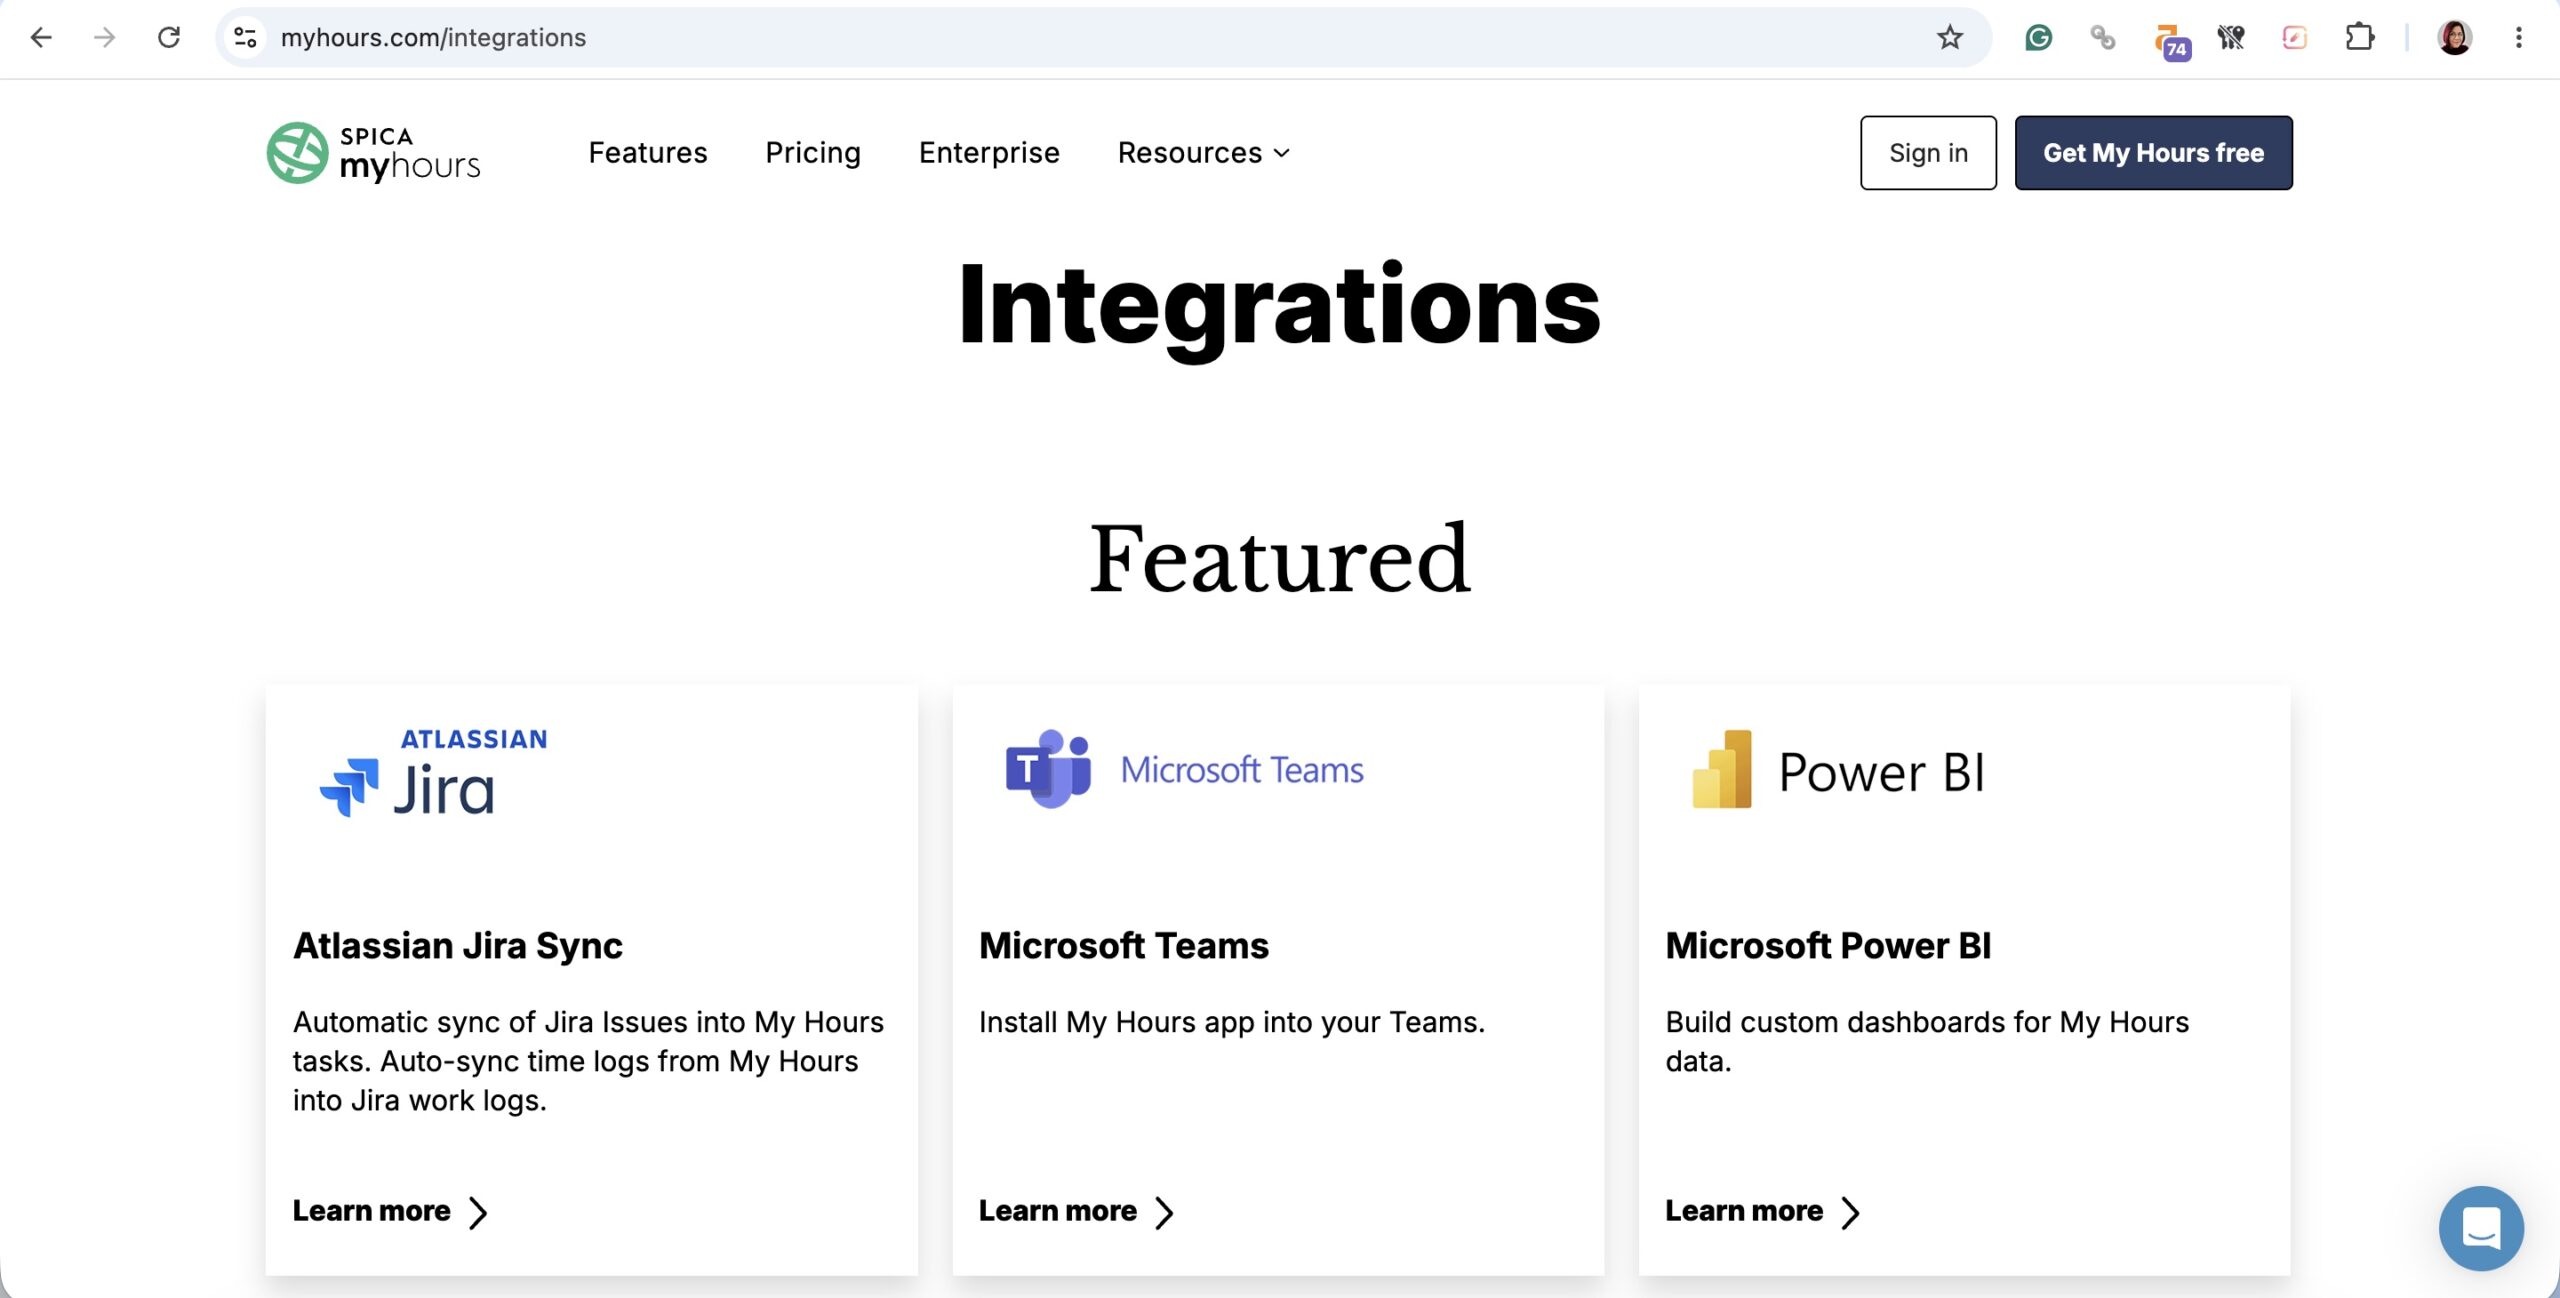Click the Atlassian Jira Sync heading

pyautogui.click(x=457, y=945)
